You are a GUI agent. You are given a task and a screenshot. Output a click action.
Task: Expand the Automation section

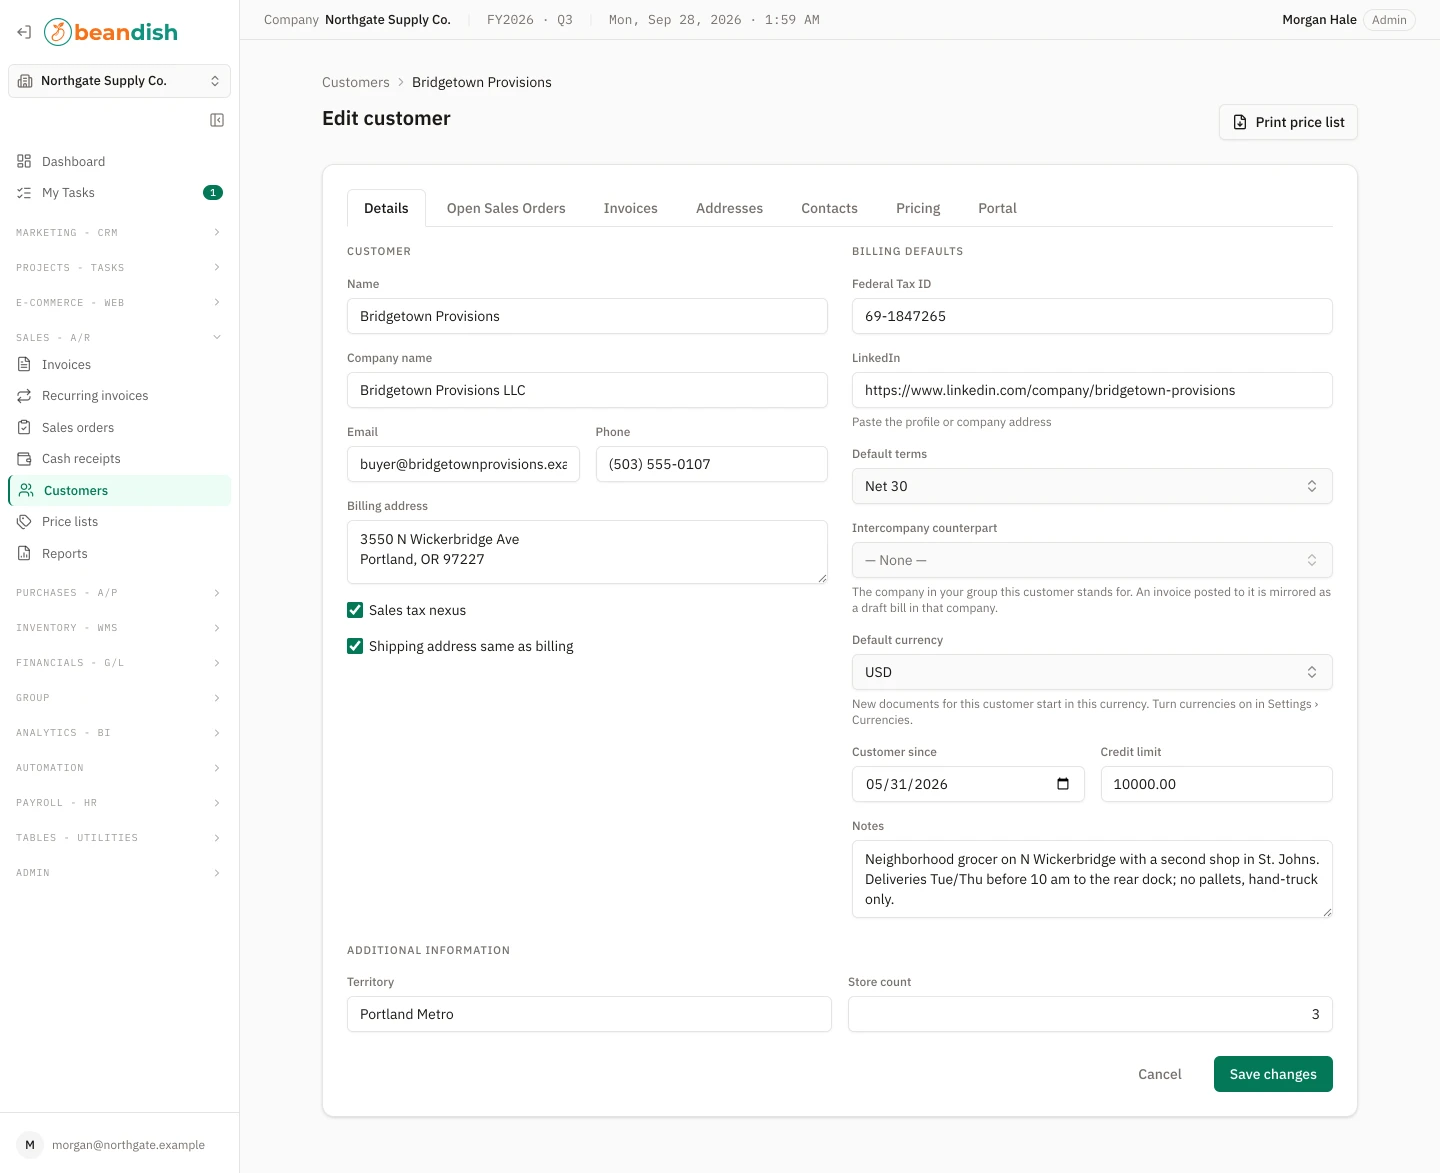point(119,768)
